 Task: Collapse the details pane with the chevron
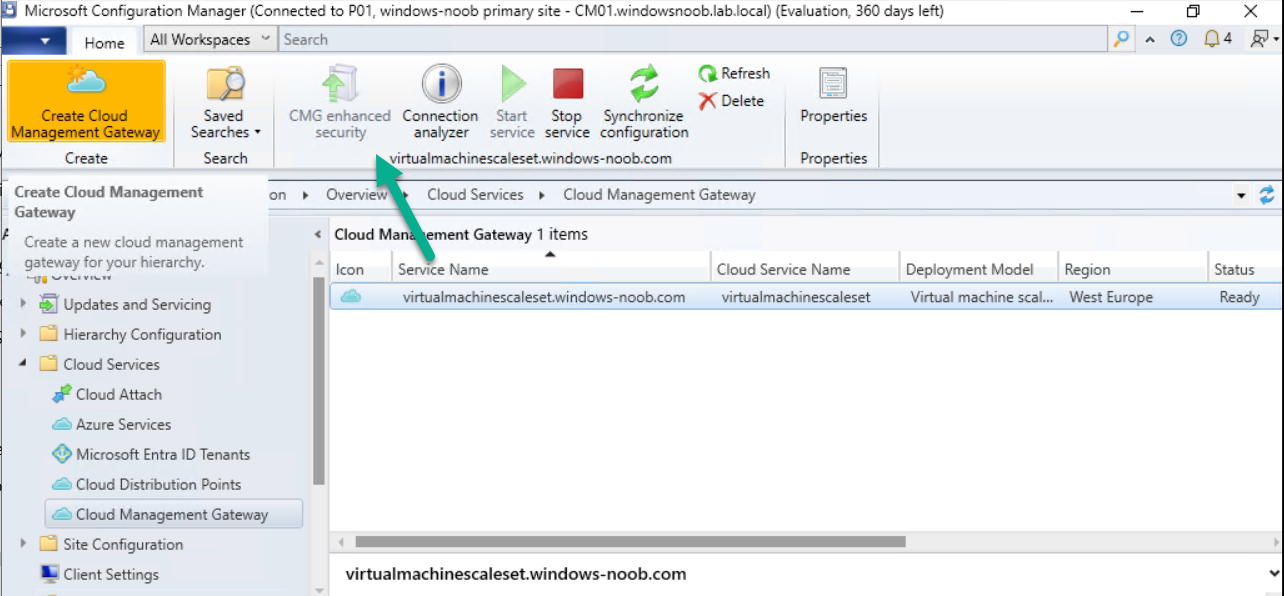click(1273, 574)
